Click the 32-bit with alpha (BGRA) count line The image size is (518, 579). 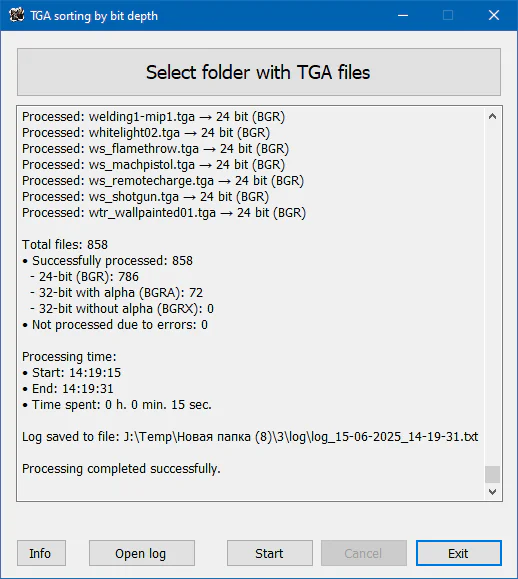[x=116, y=292]
